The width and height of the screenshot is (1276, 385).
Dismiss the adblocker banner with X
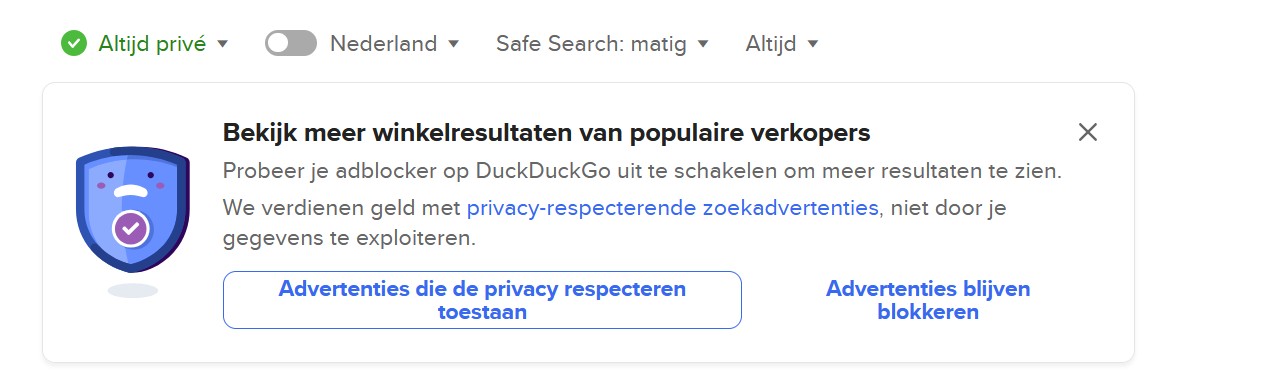coord(1088,132)
